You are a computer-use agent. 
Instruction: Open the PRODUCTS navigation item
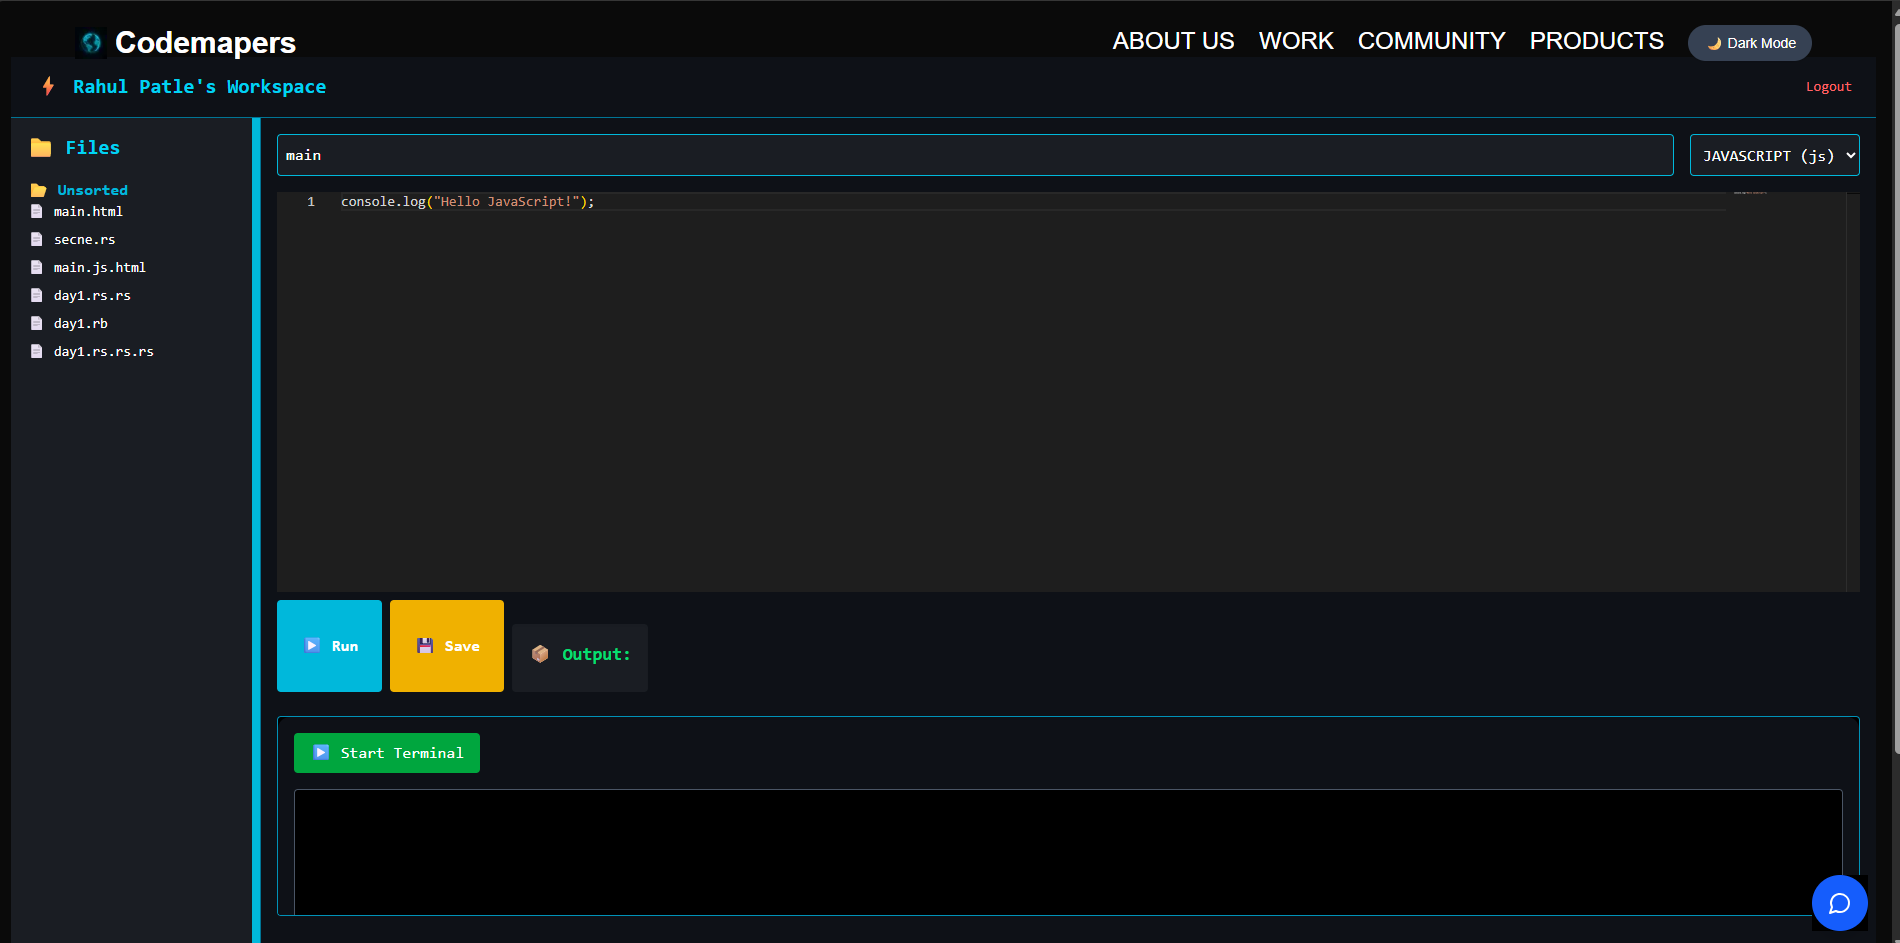click(1596, 41)
